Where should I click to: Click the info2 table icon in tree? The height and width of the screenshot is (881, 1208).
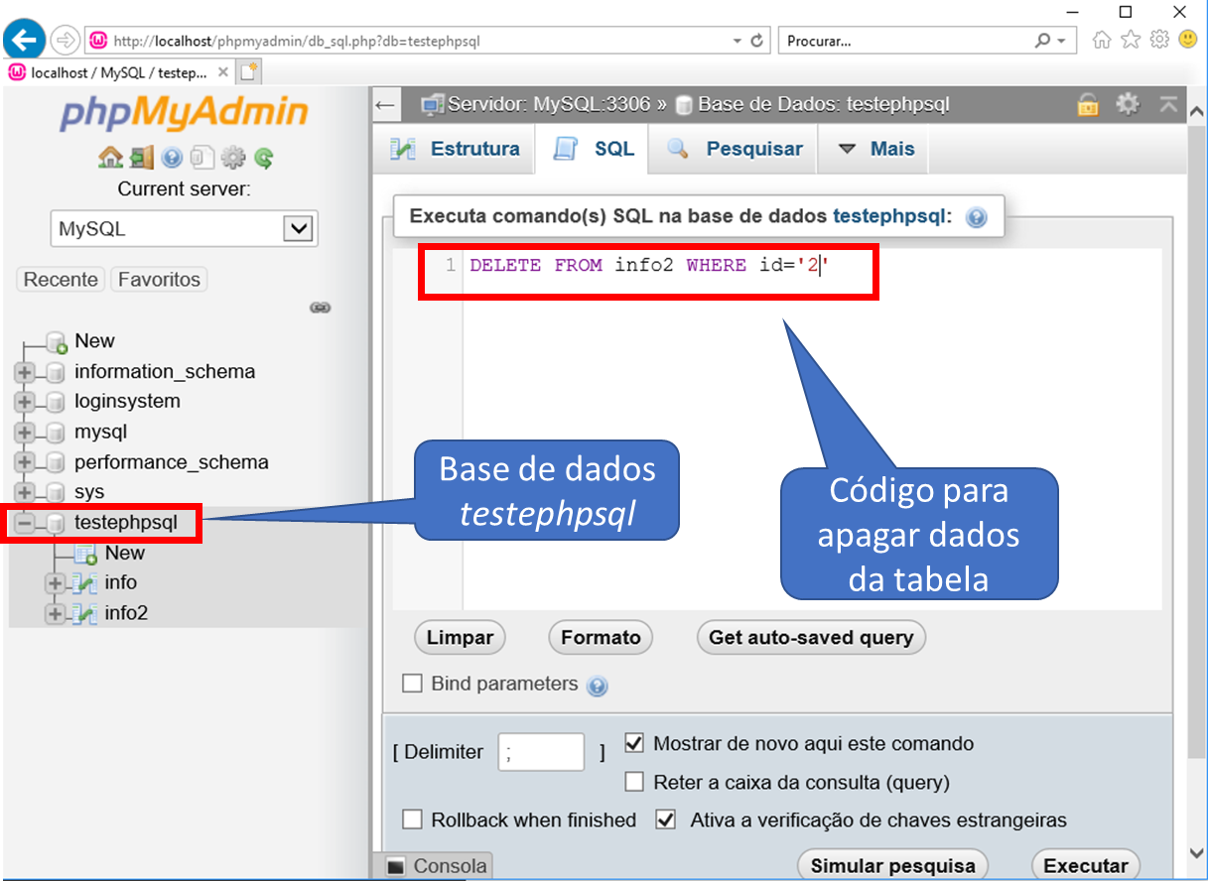pos(86,614)
